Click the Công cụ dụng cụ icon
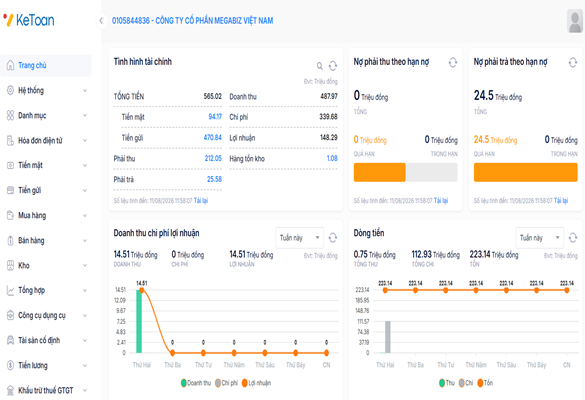 (10, 315)
